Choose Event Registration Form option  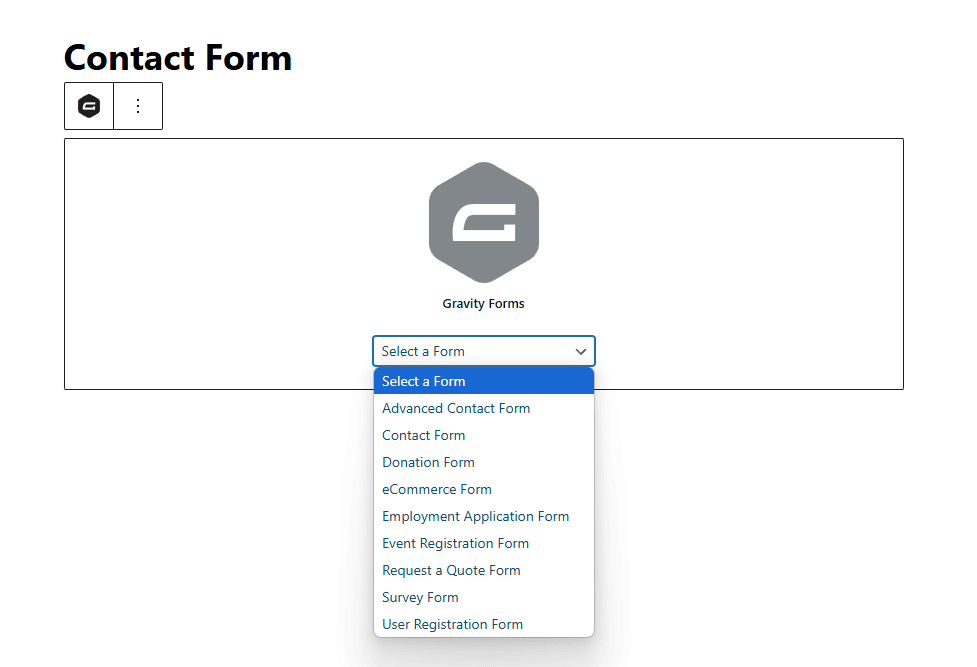484,543
